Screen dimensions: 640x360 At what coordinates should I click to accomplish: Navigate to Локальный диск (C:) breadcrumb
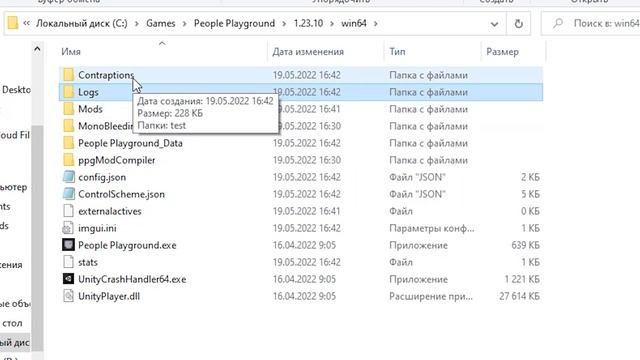coord(82,23)
